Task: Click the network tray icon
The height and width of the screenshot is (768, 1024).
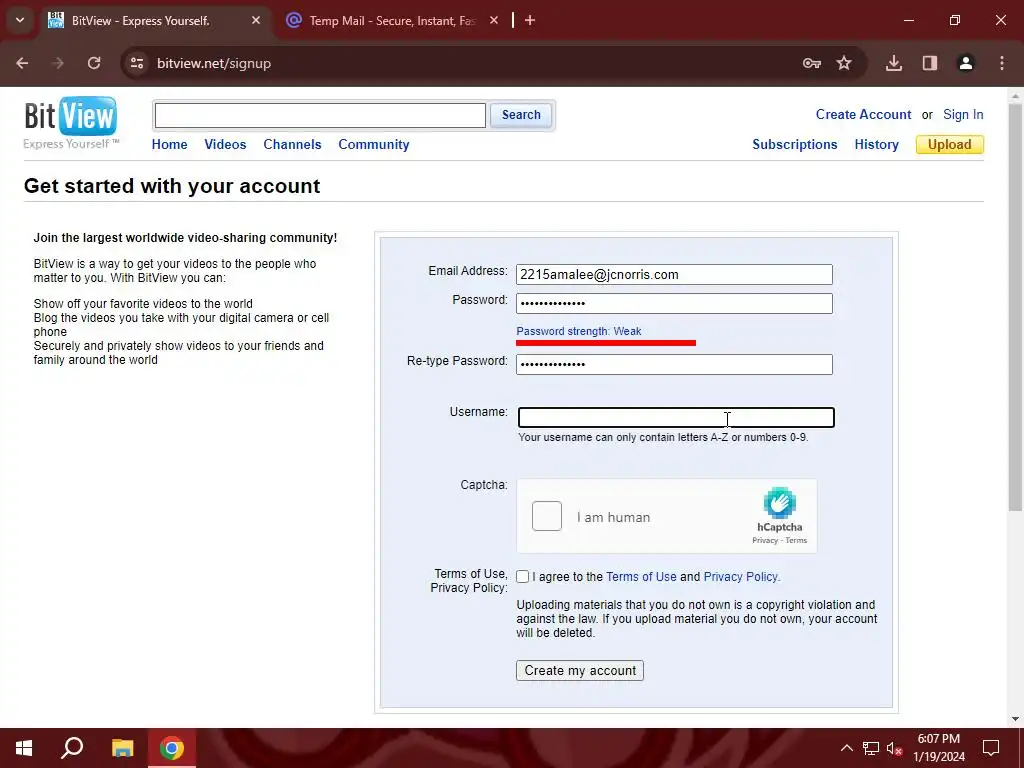Action: (x=871, y=748)
